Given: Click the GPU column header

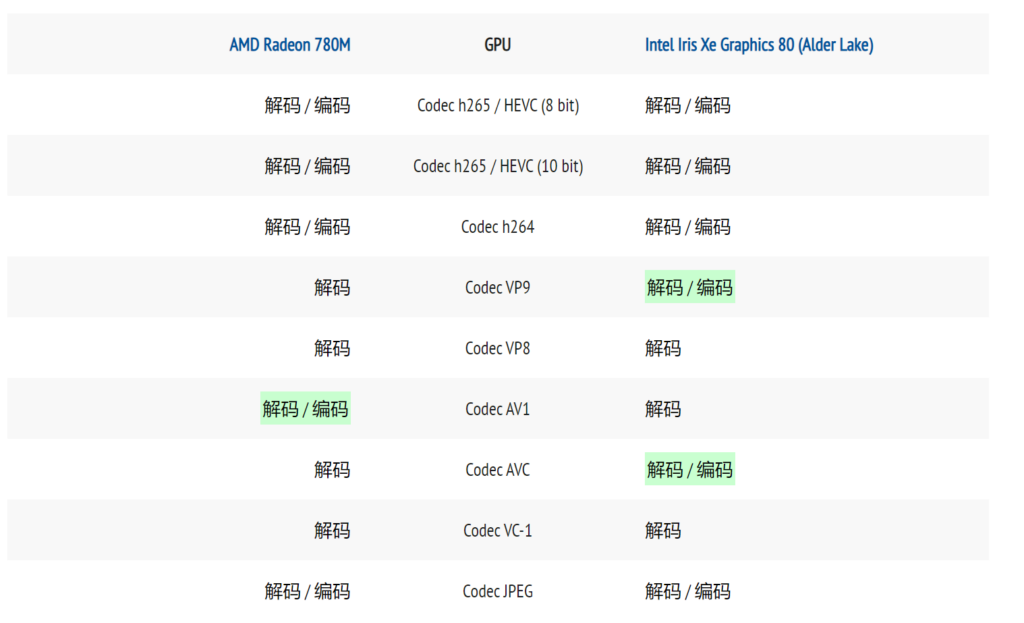Looking at the screenshot, I should 497,45.
